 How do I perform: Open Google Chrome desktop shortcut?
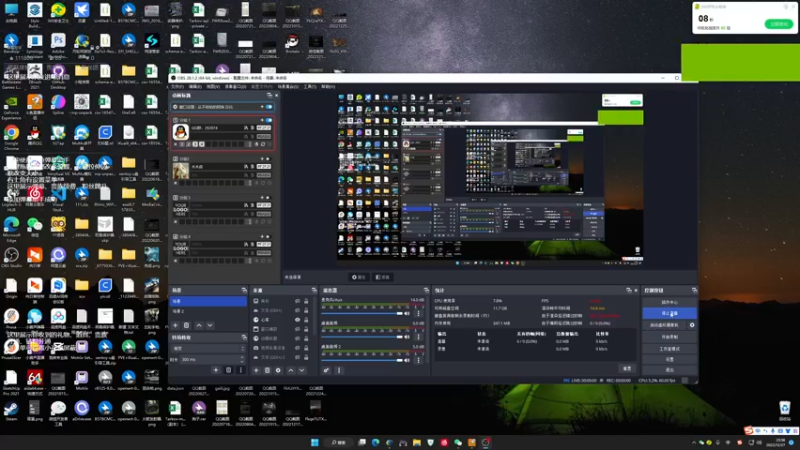coord(11,136)
